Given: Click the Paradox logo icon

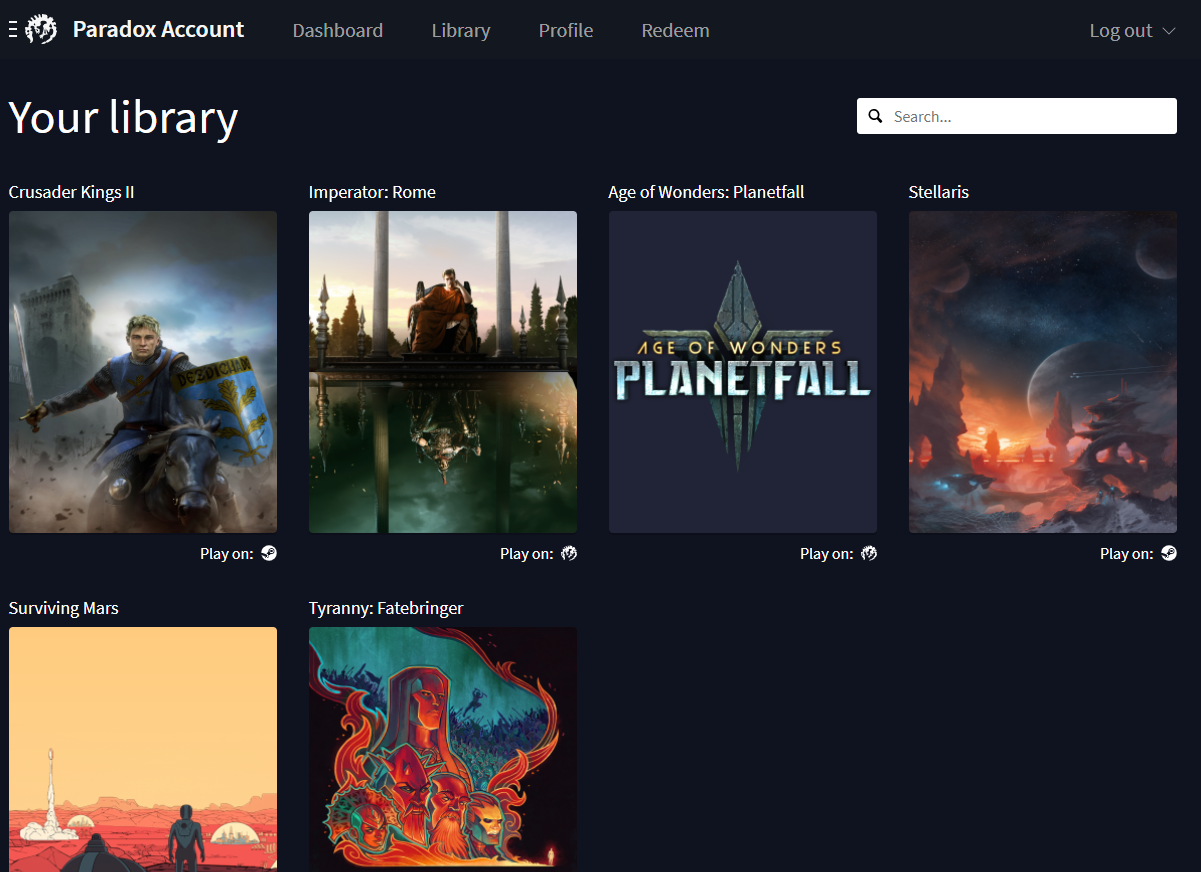Looking at the screenshot, I should click(41, 30).
